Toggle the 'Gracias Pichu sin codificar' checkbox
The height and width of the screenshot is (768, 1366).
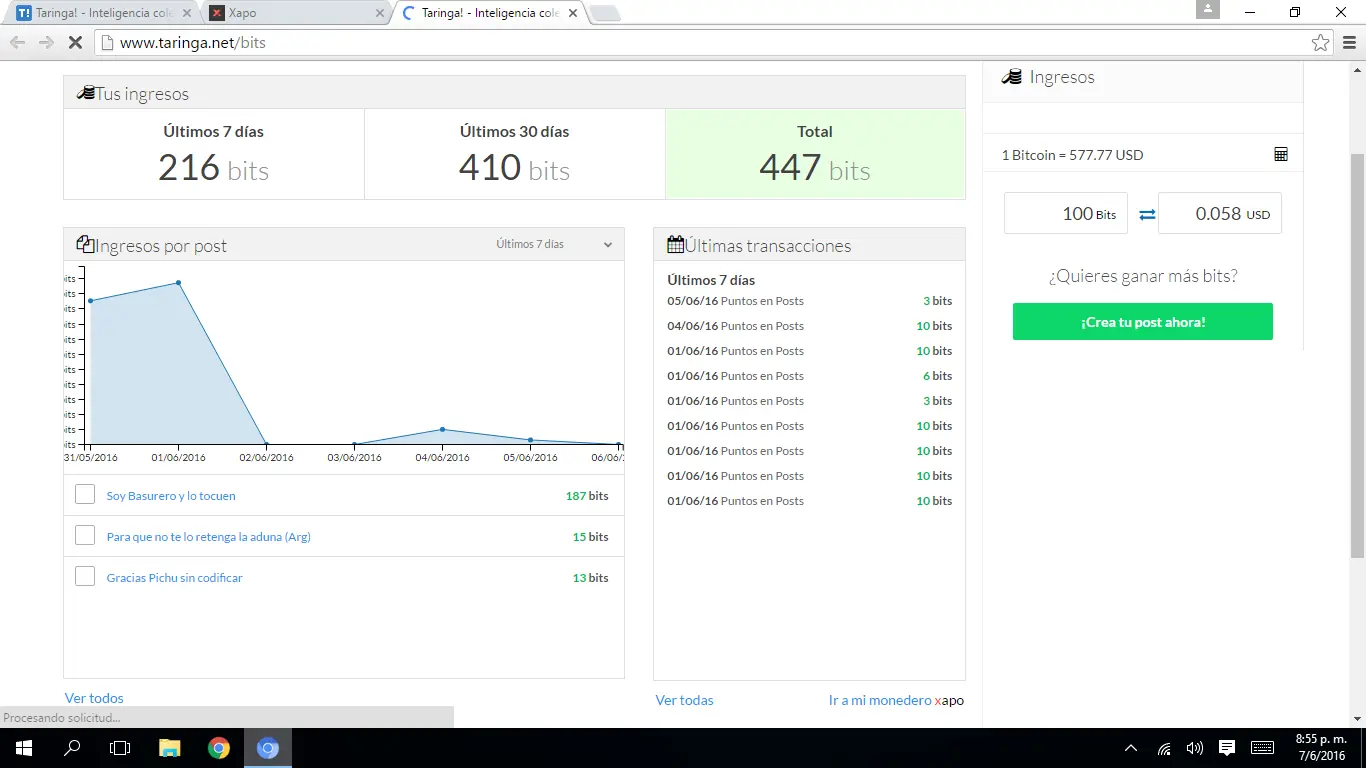click(85, 577)
